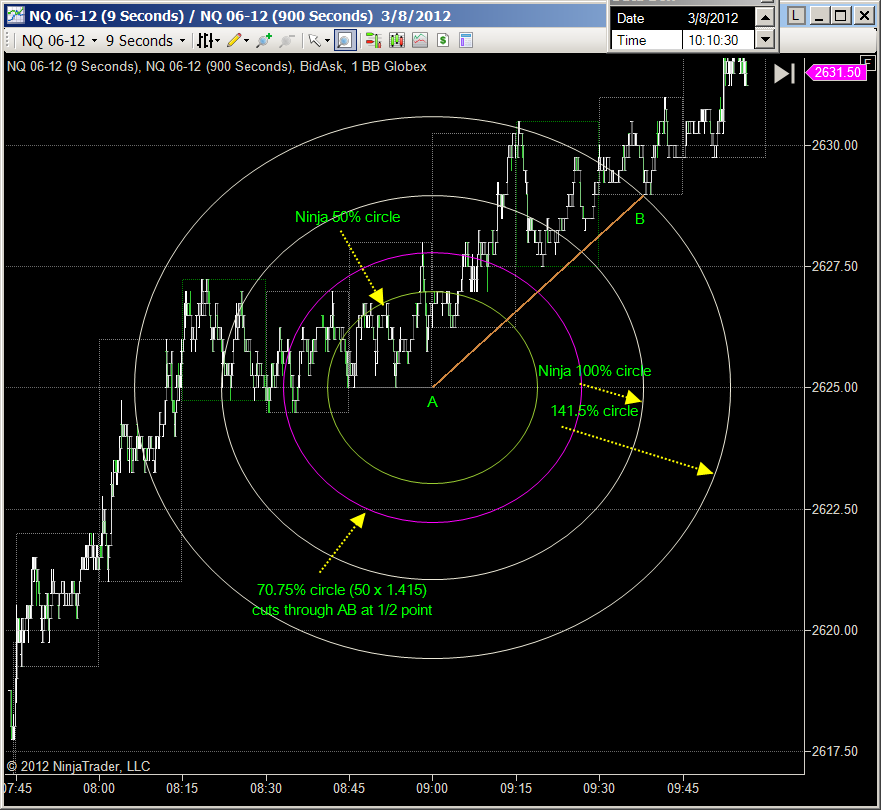Viewport: 881px width, 810px height.
Task: Click the zoom in magnifier icon
Action: point(263,40)
